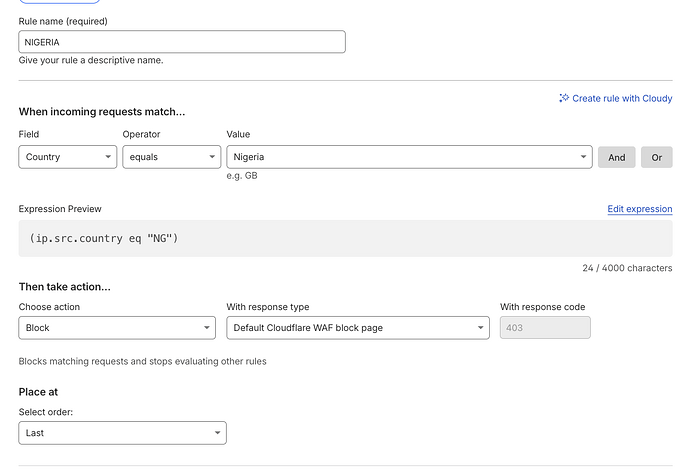Open the Select order dropdown showing Last
The image size is (690, 472).
pos(122,433)
